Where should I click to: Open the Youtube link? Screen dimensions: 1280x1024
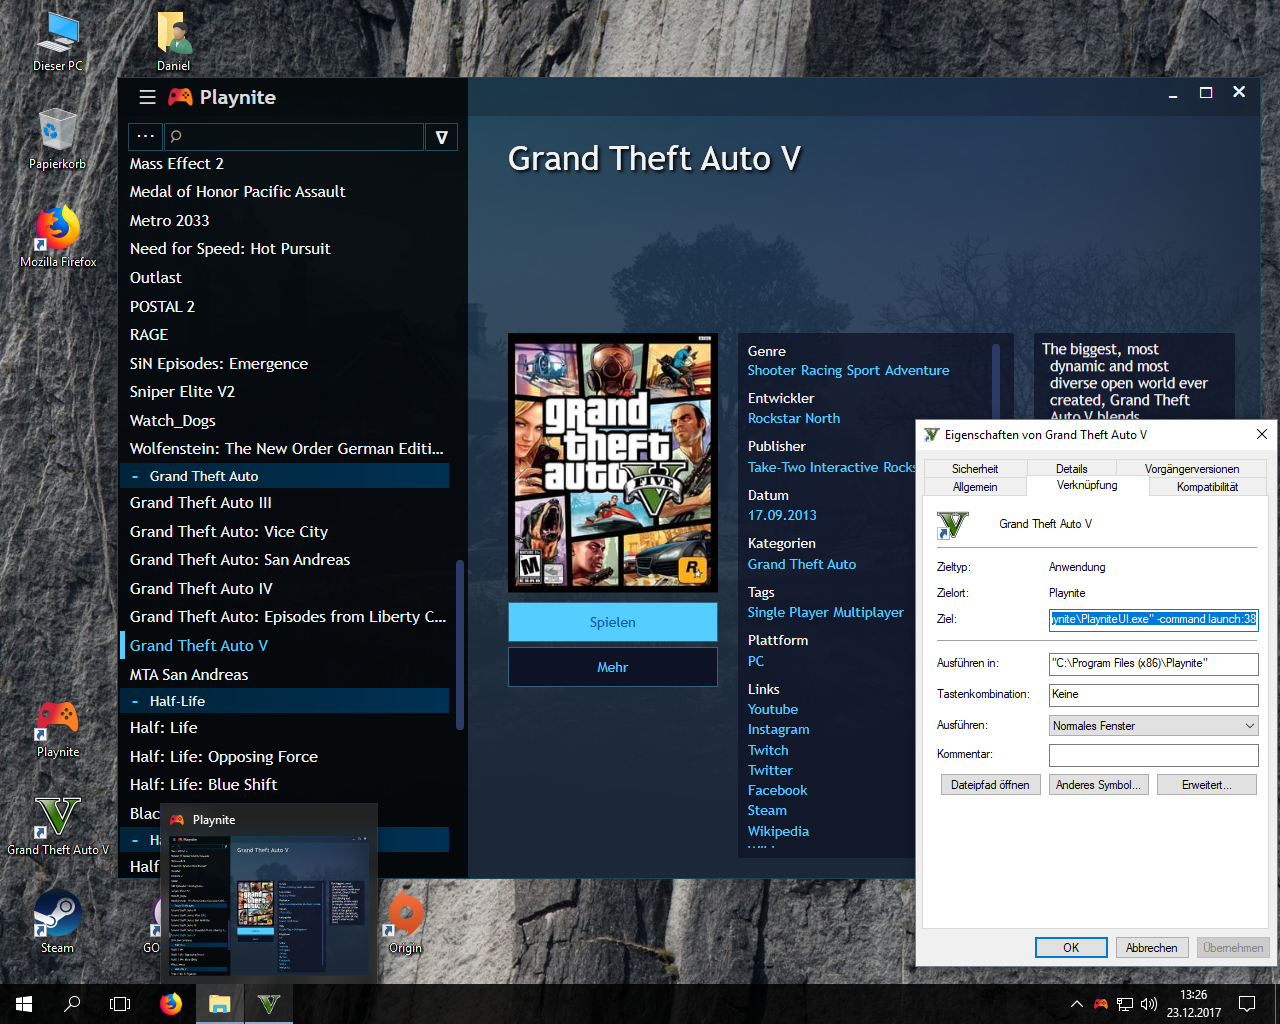click(772, 709)
